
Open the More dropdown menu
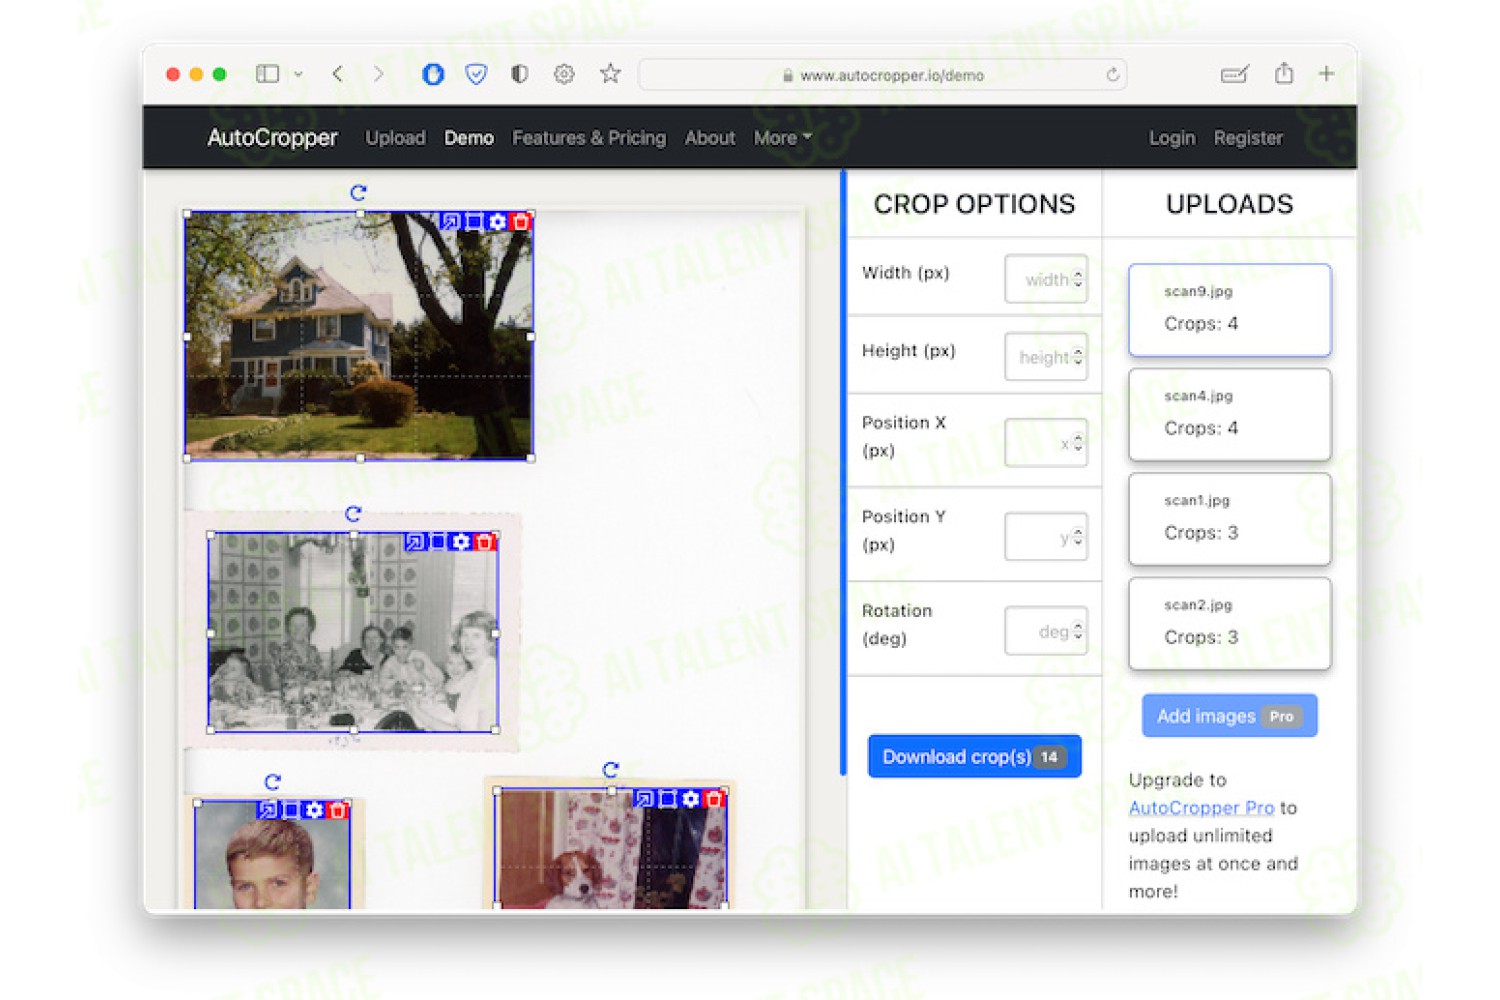click(782, 138)
